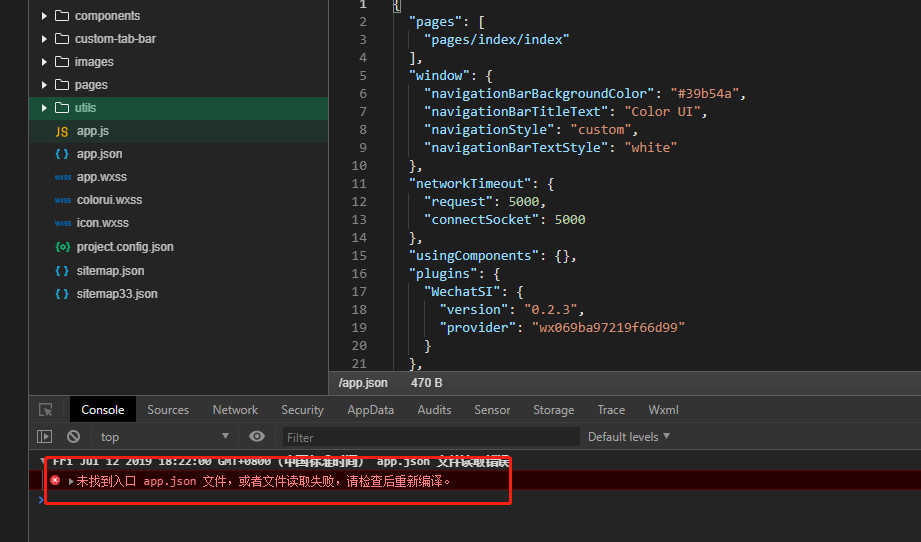The height and width of the screenshot is (542, 921).
Task: Switch to the Sources tab
Action: point(168,409)
